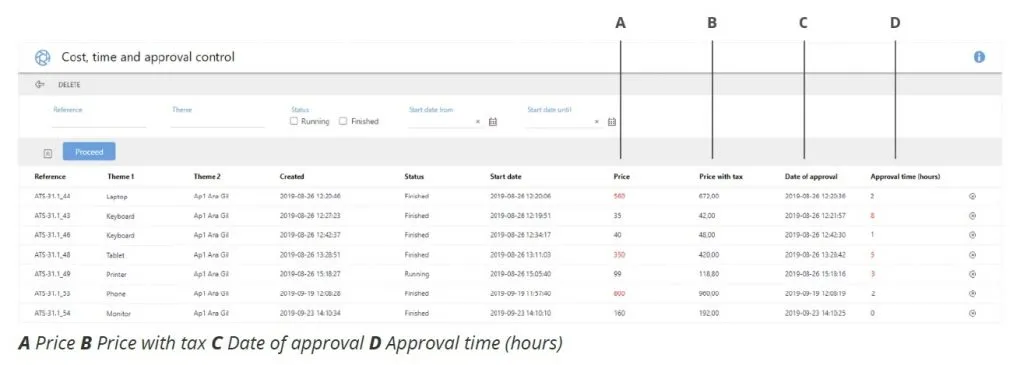
Task: Sort by Price column header
Action: pos(622,176)
